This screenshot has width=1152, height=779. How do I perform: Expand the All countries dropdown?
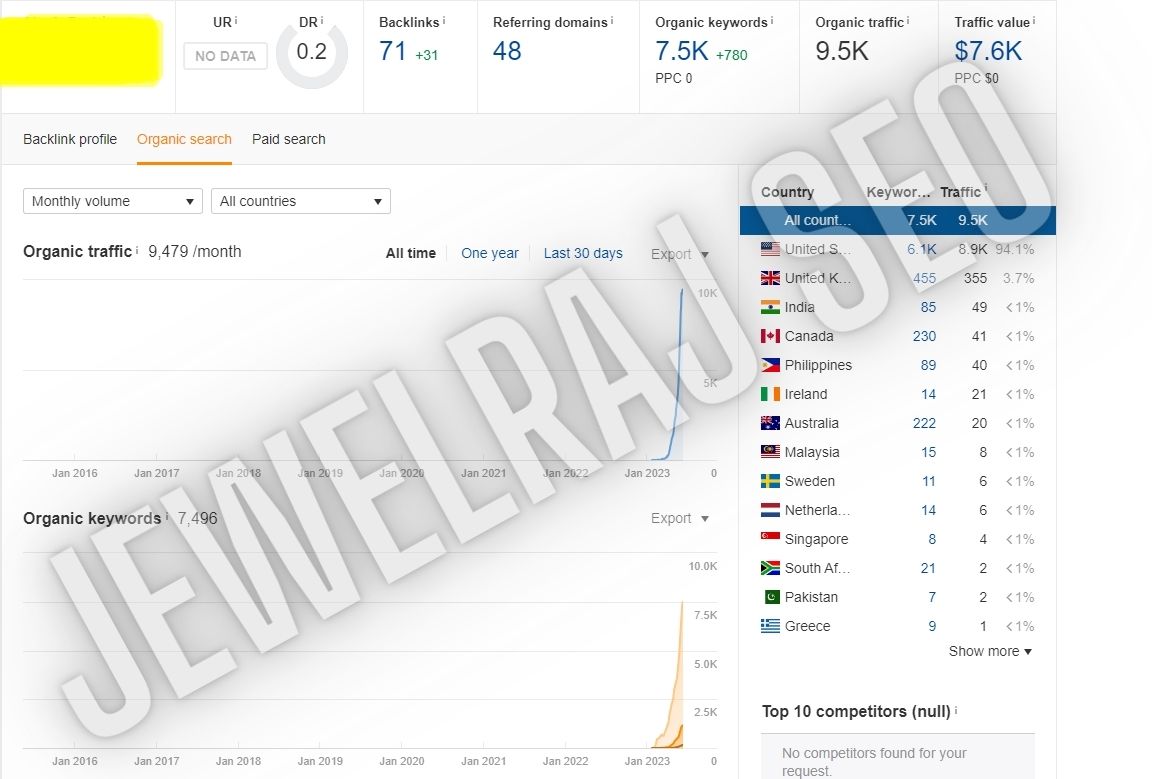pyautogui.click(x=300, y=201)
